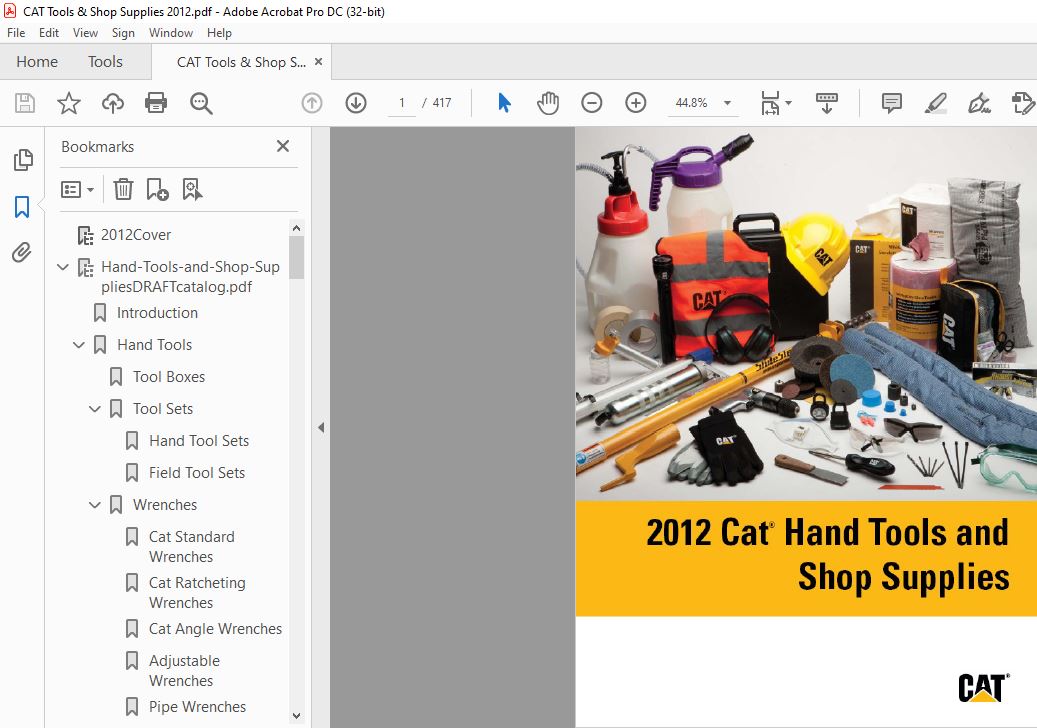Open Adjustable Wrenches bookmark
Image resolution: width=1037 pixels, height=728 pixels.
point(185,671)
